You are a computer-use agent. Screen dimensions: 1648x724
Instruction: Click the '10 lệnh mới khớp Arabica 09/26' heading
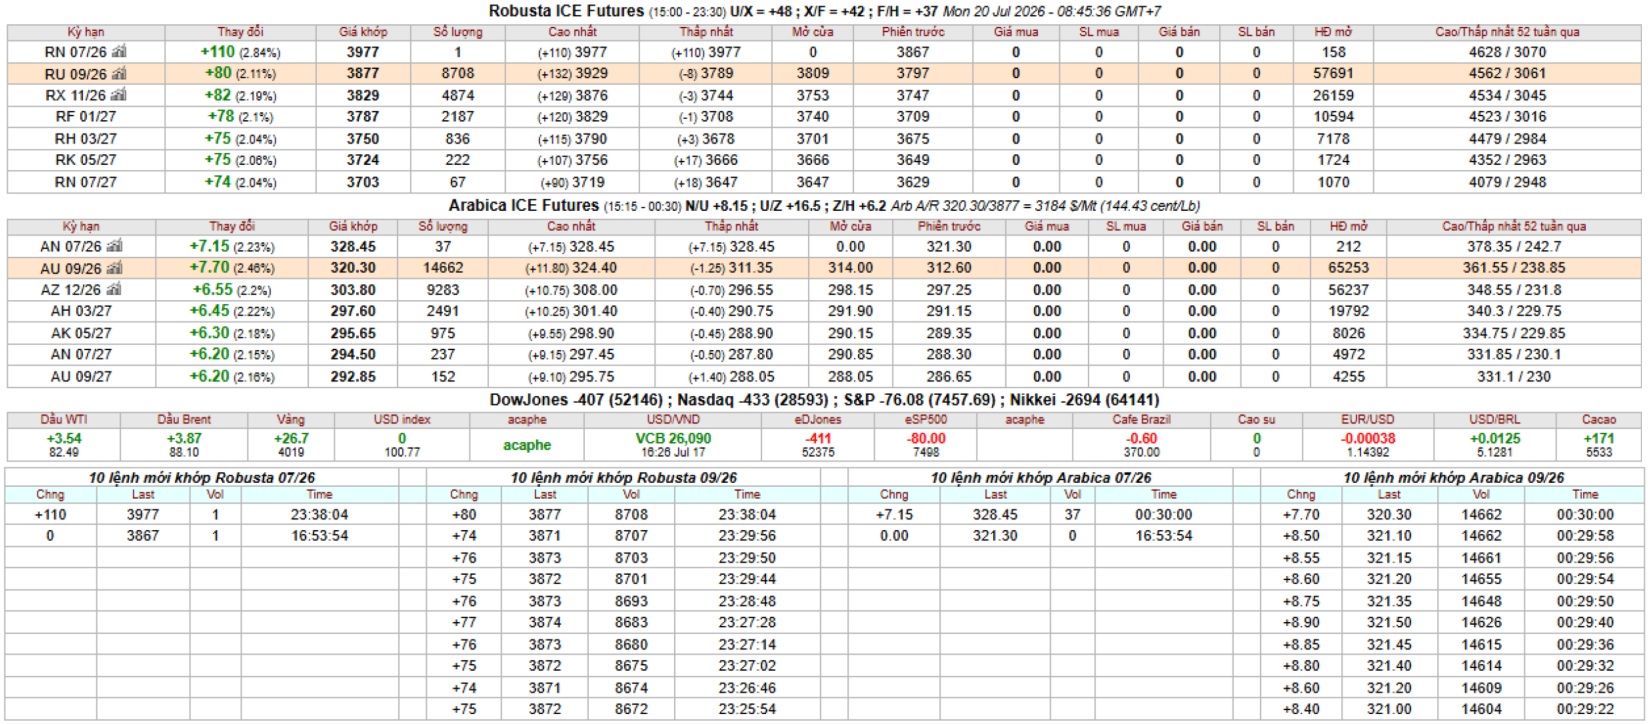(1453, 478)
